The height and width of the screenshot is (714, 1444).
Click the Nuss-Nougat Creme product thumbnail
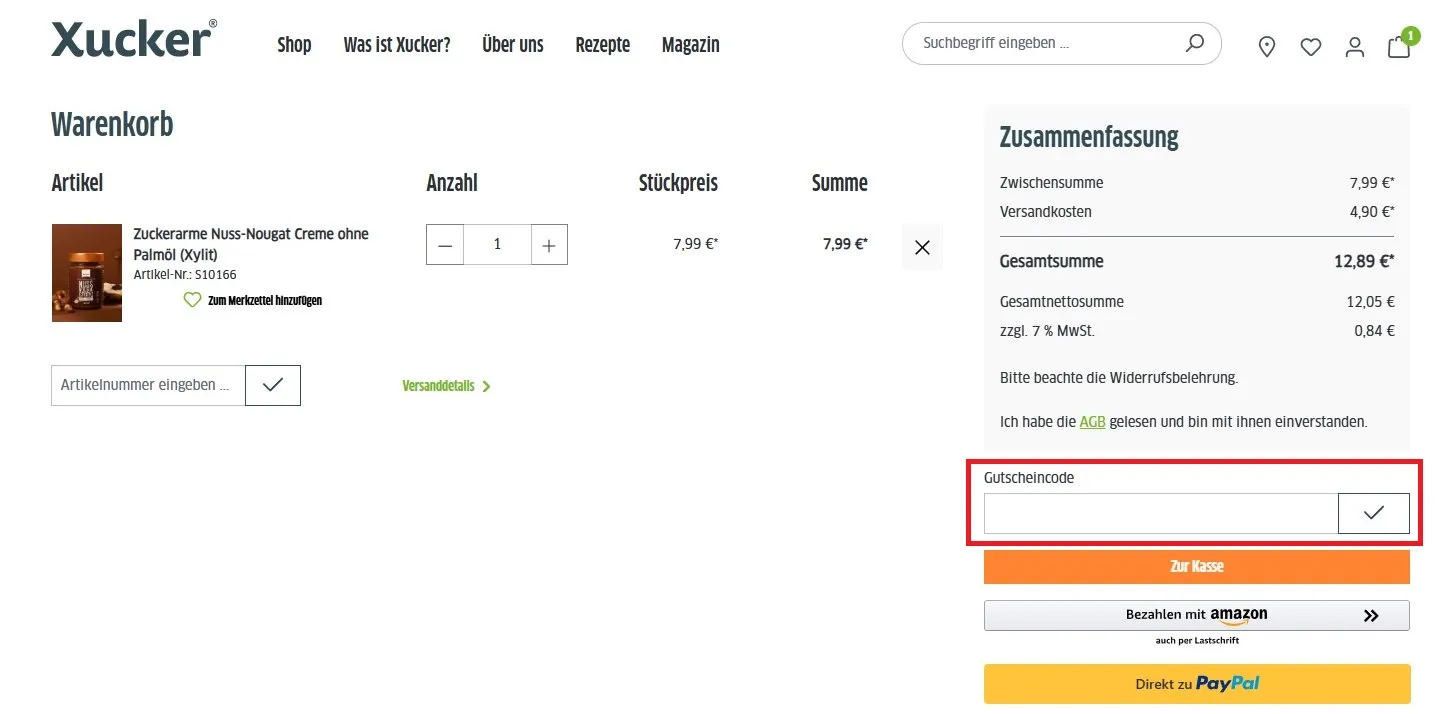[87, 272]
